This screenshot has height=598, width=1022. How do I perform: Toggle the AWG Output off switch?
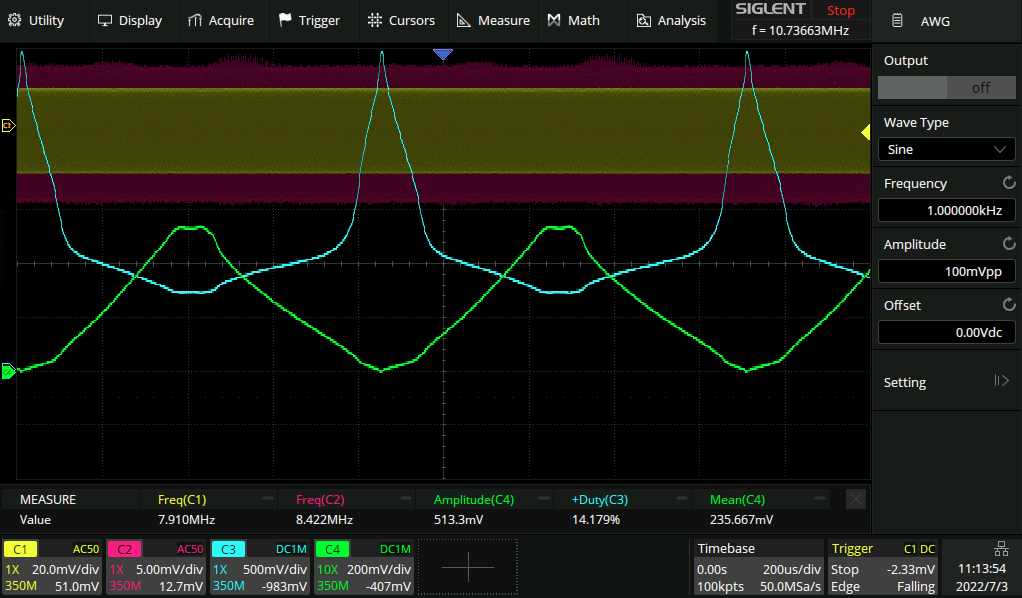coord(946,88)
